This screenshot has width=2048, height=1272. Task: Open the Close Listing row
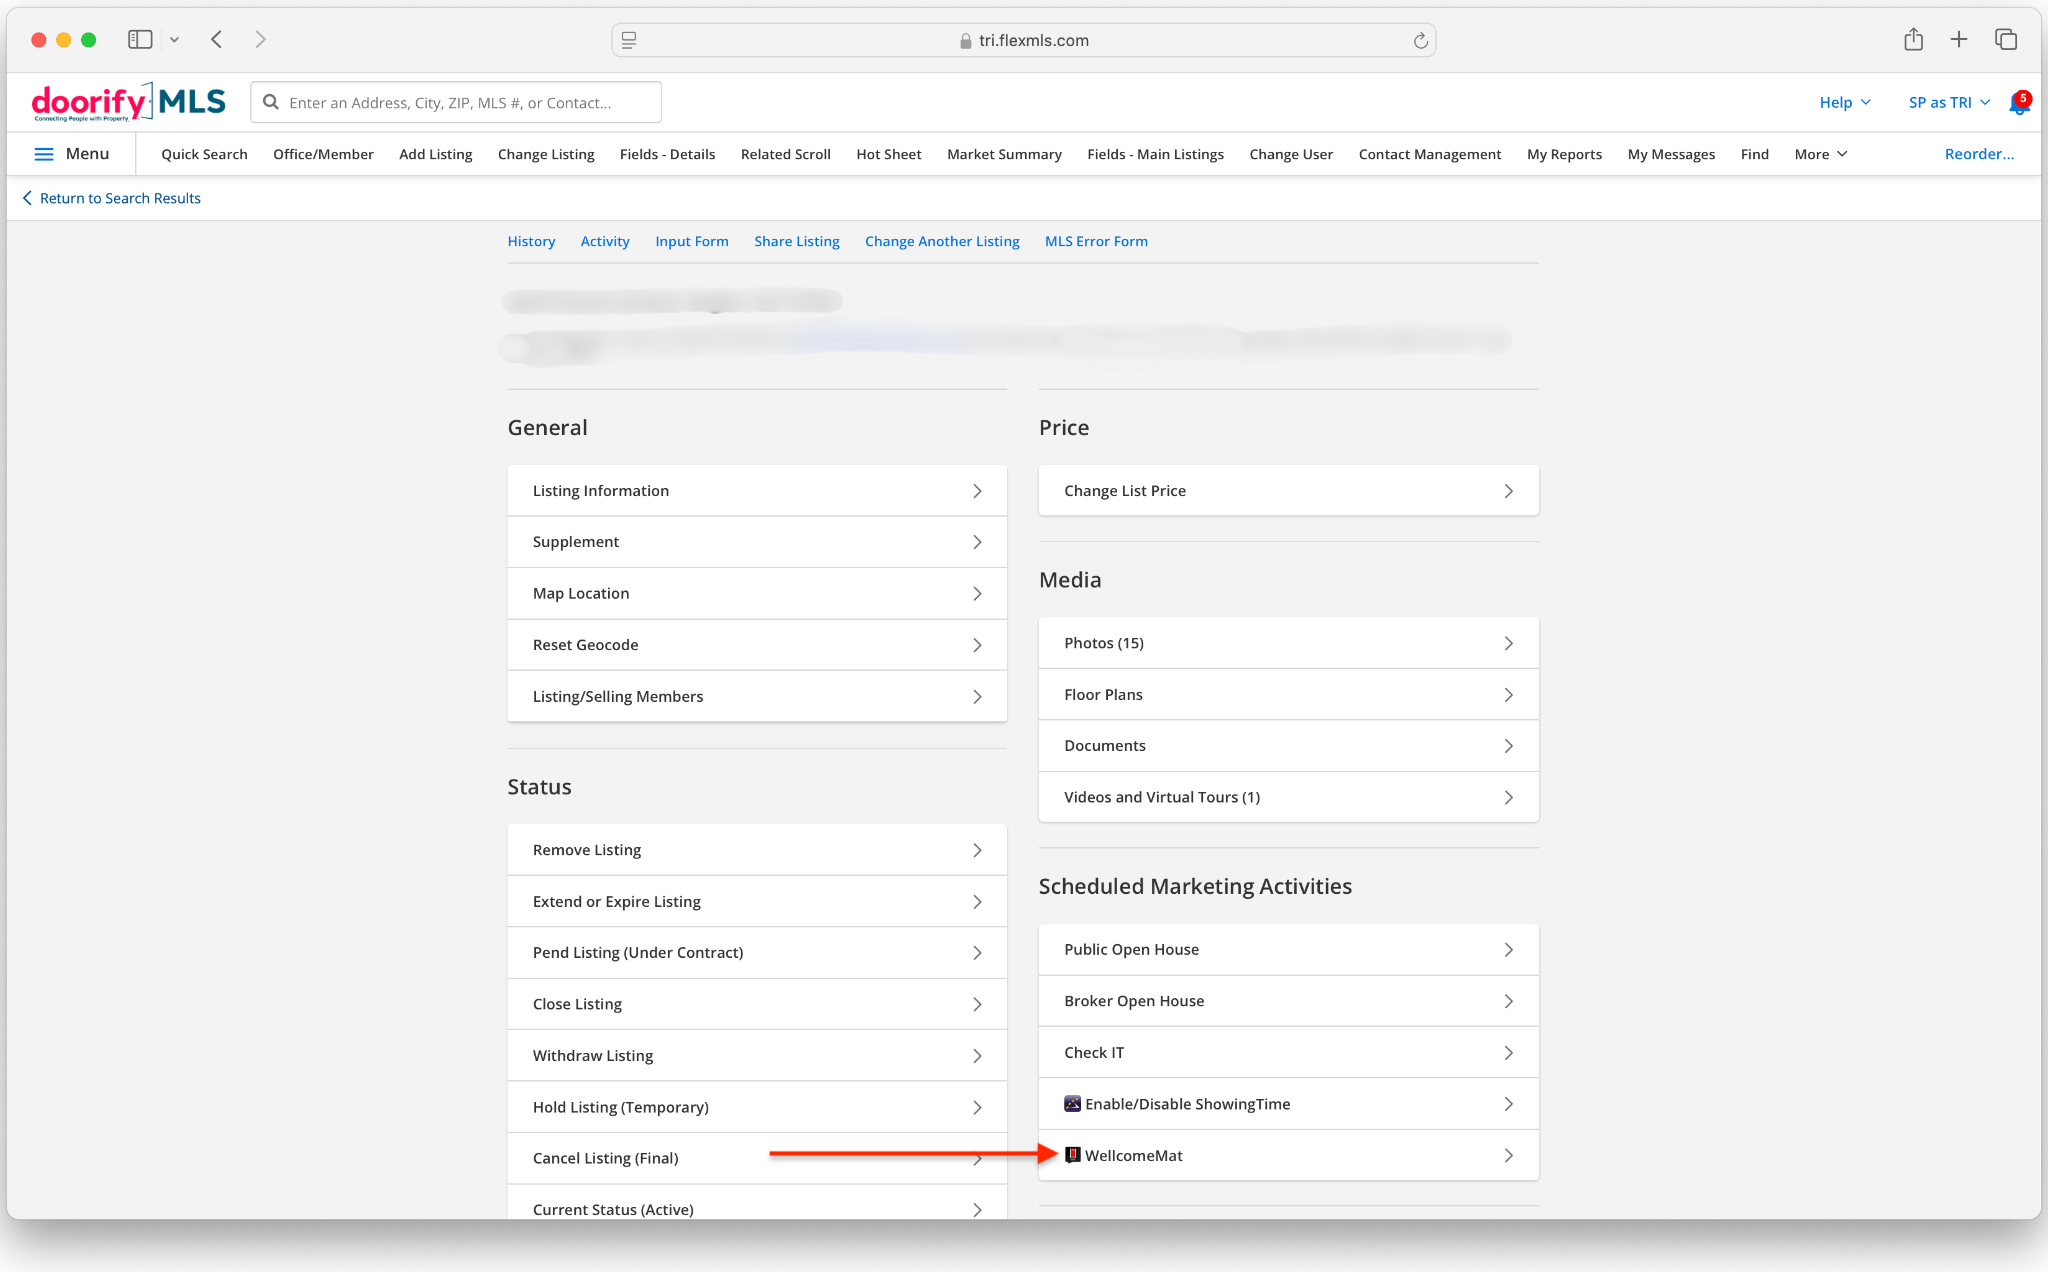click(757, 1004)
